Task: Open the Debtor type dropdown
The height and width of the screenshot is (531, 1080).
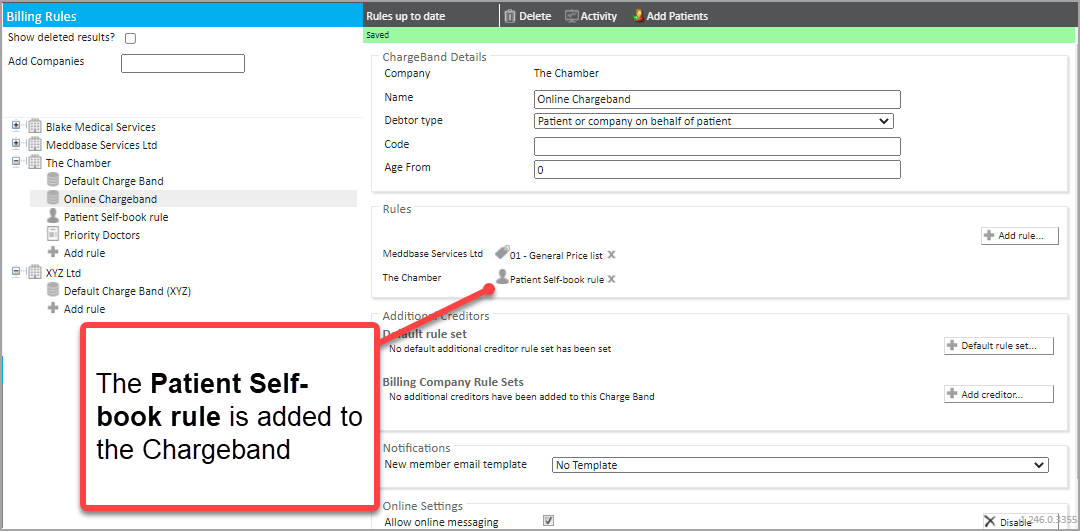Action: (x=713, y=121)
